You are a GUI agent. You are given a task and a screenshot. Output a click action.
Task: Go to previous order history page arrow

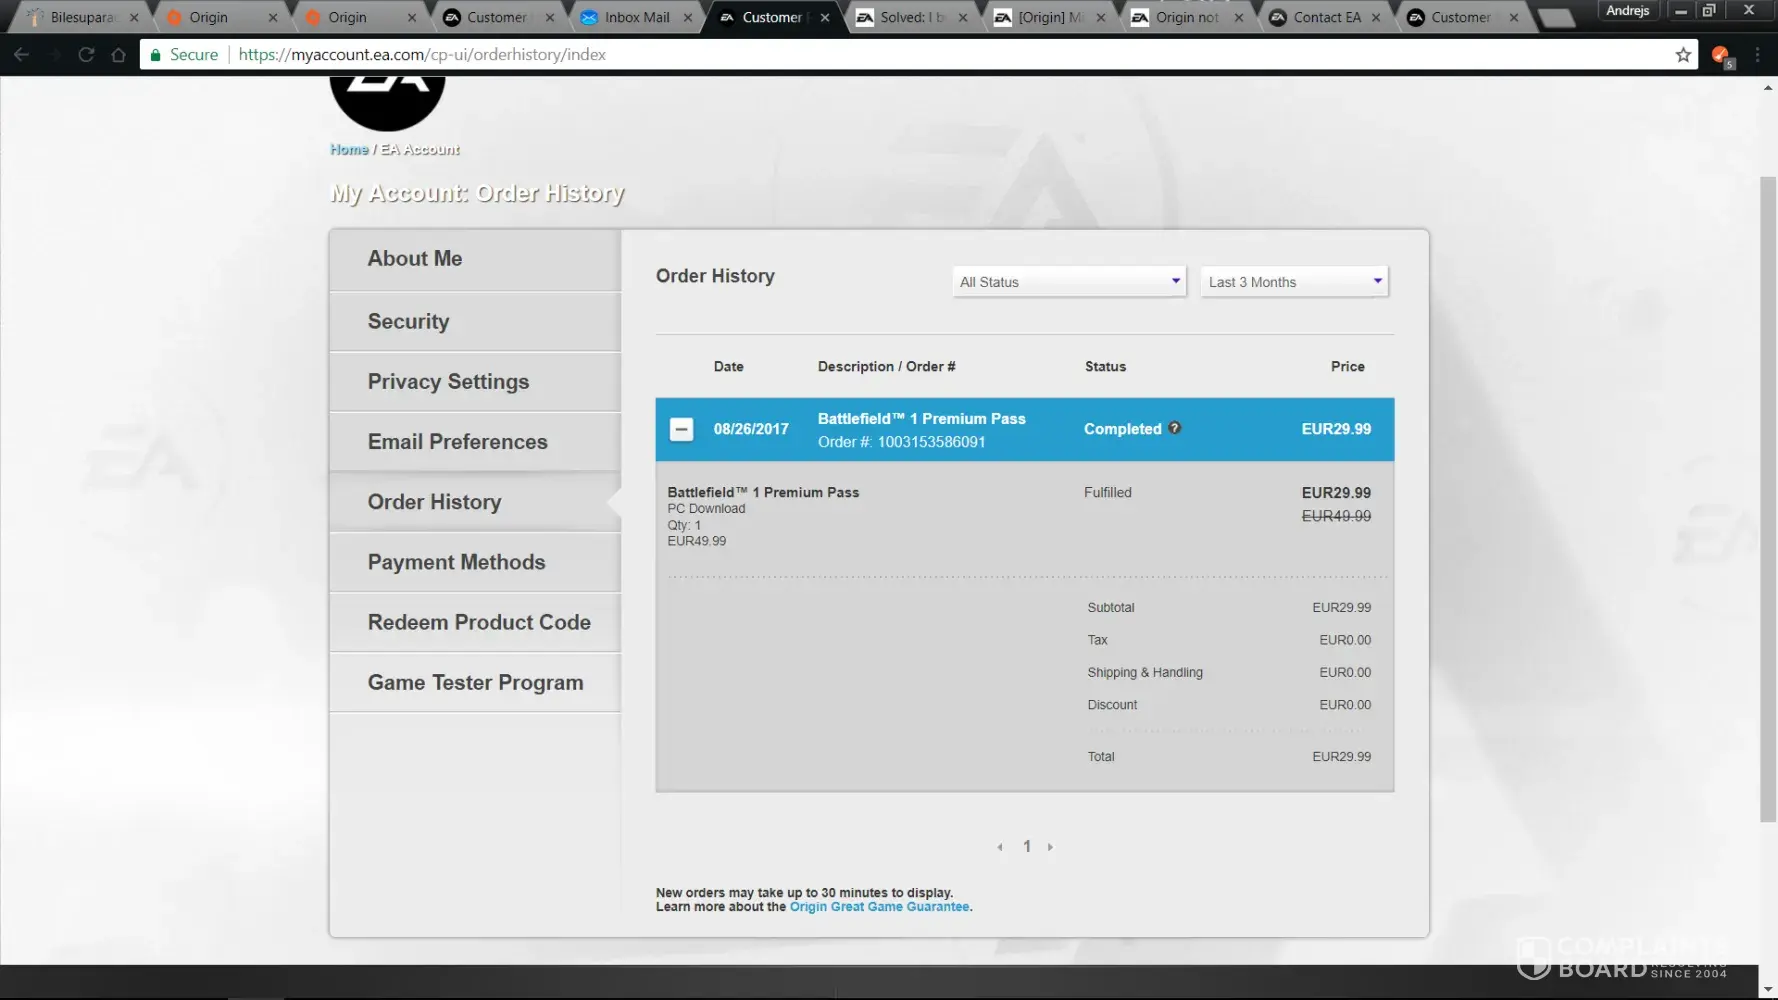click(1000, 847)
